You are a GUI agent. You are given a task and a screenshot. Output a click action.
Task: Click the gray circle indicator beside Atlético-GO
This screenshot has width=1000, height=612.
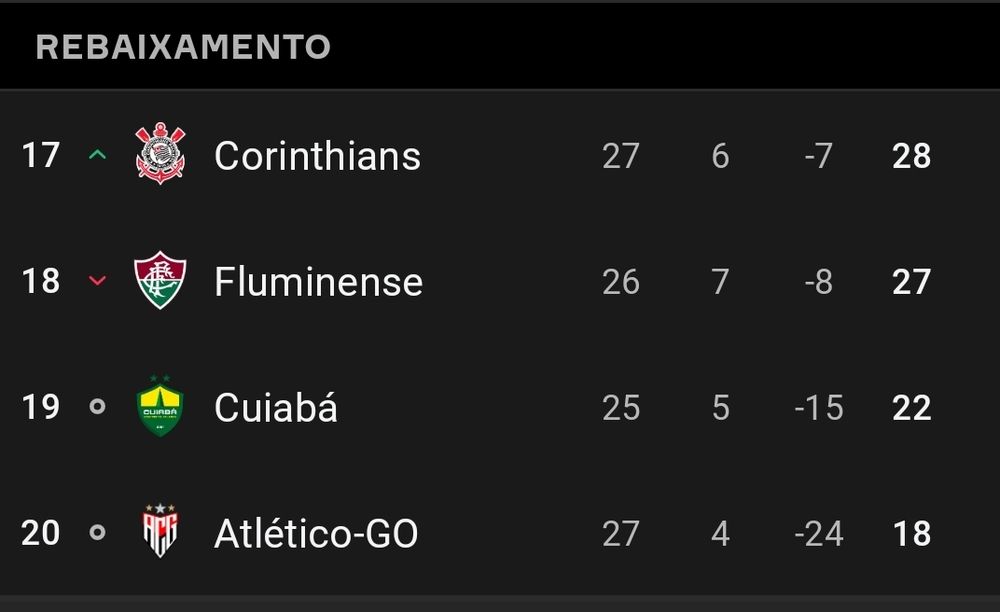point(98,532)
